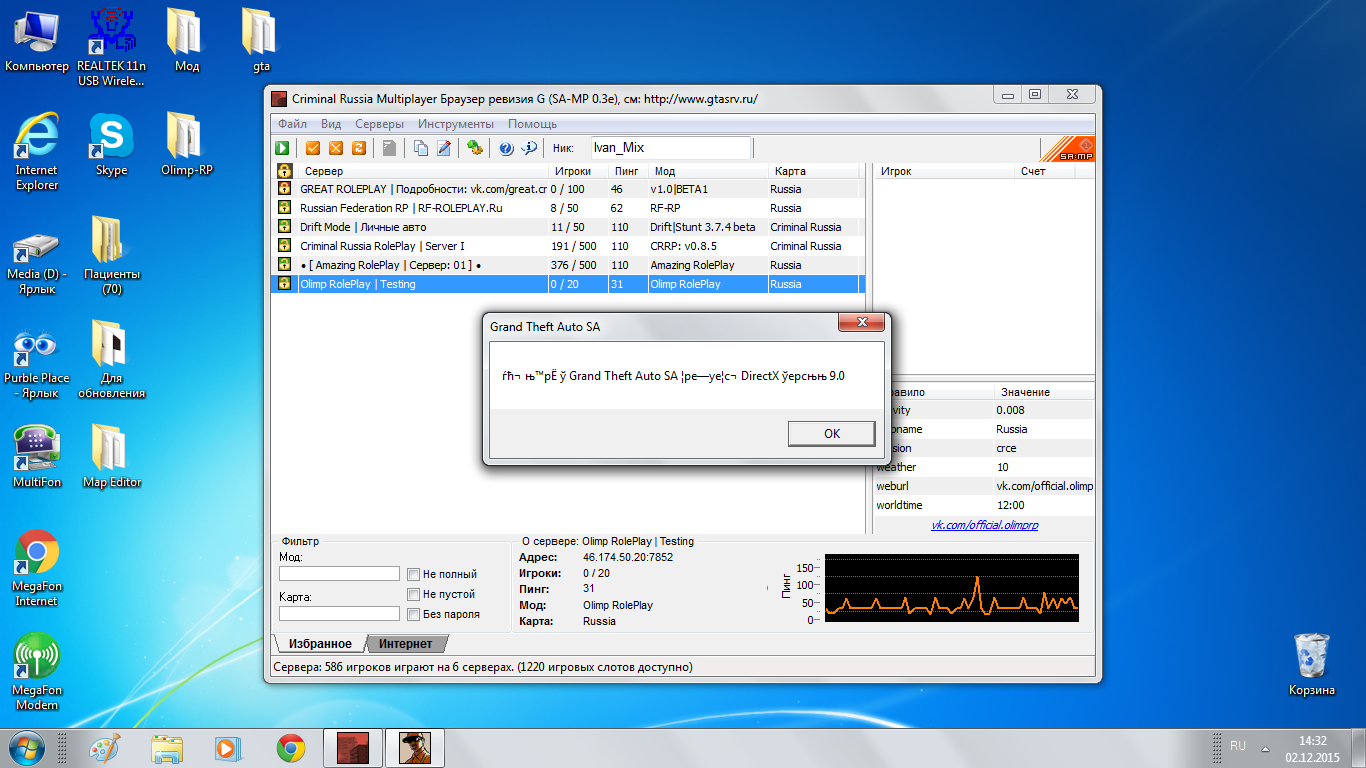Open the Инструменты menu
The width and height of the screenshot is (1366, 768).
pyautogui.click(x=456, y=124)
